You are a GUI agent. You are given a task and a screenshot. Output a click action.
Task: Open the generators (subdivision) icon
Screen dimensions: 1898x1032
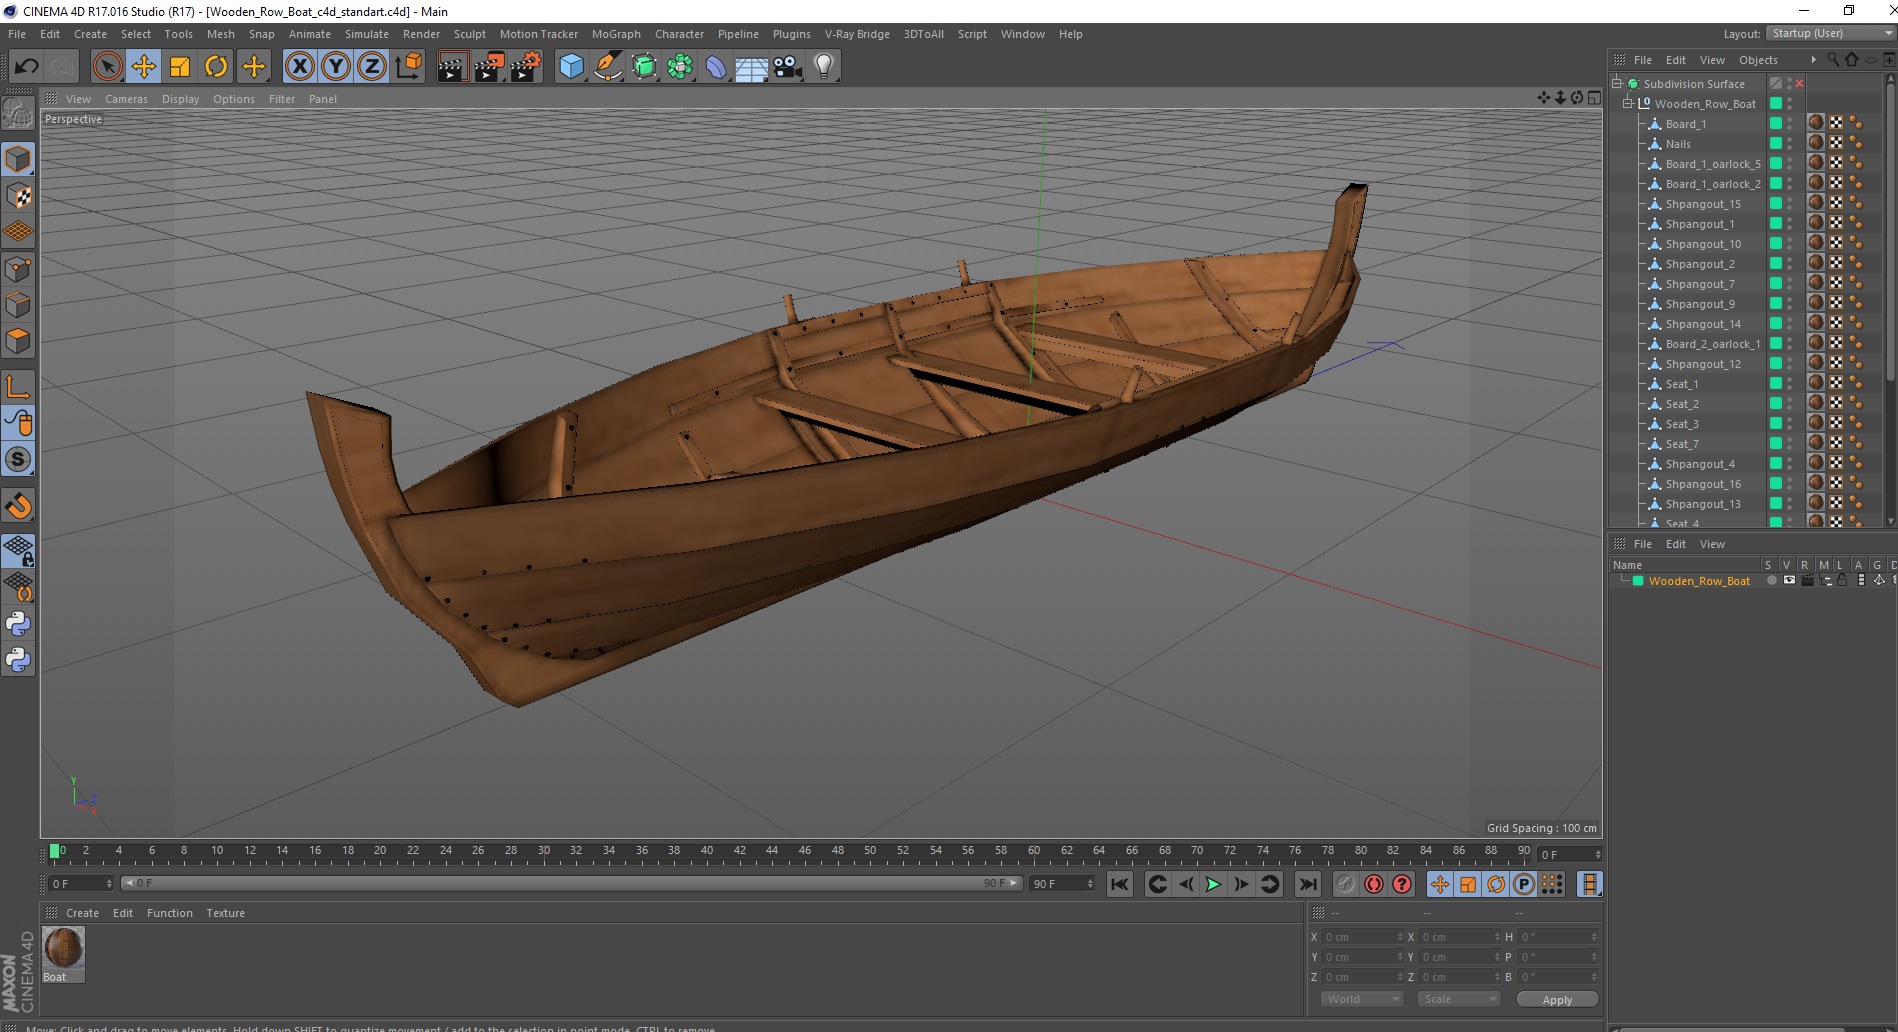tap(644, 67)
